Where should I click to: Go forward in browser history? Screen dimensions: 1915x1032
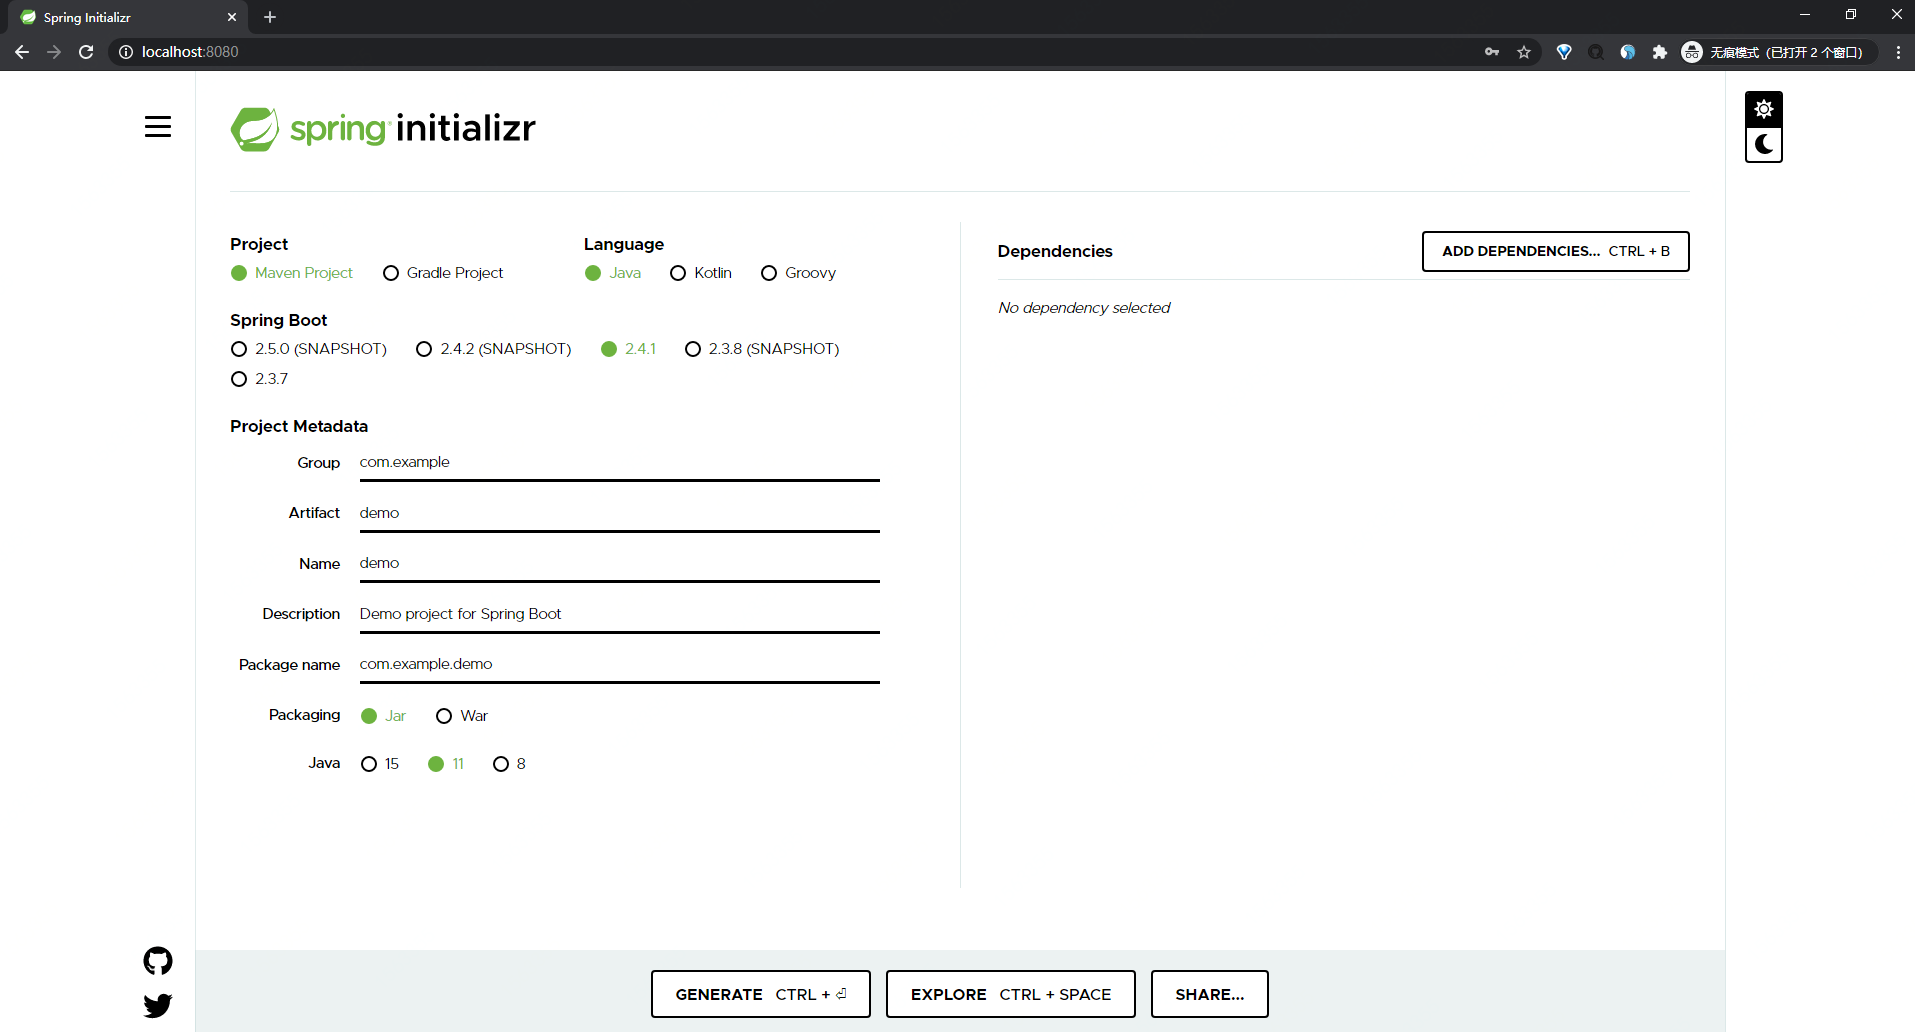point(54,52)
